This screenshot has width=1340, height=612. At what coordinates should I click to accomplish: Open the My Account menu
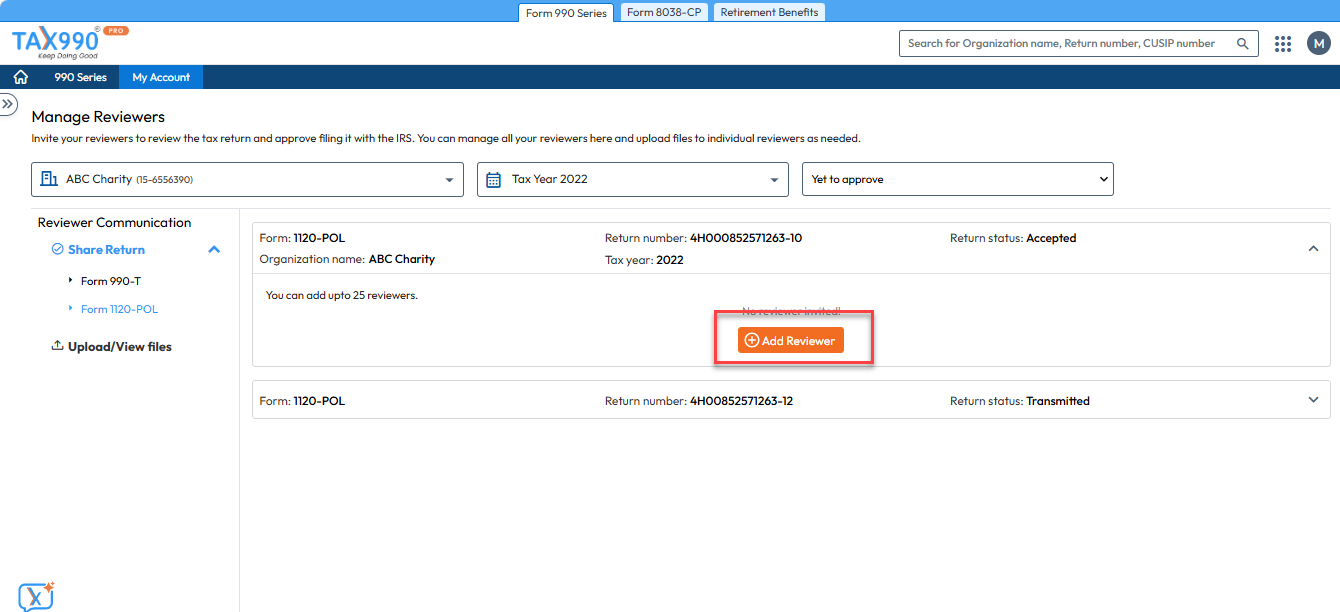pos(161,77)
